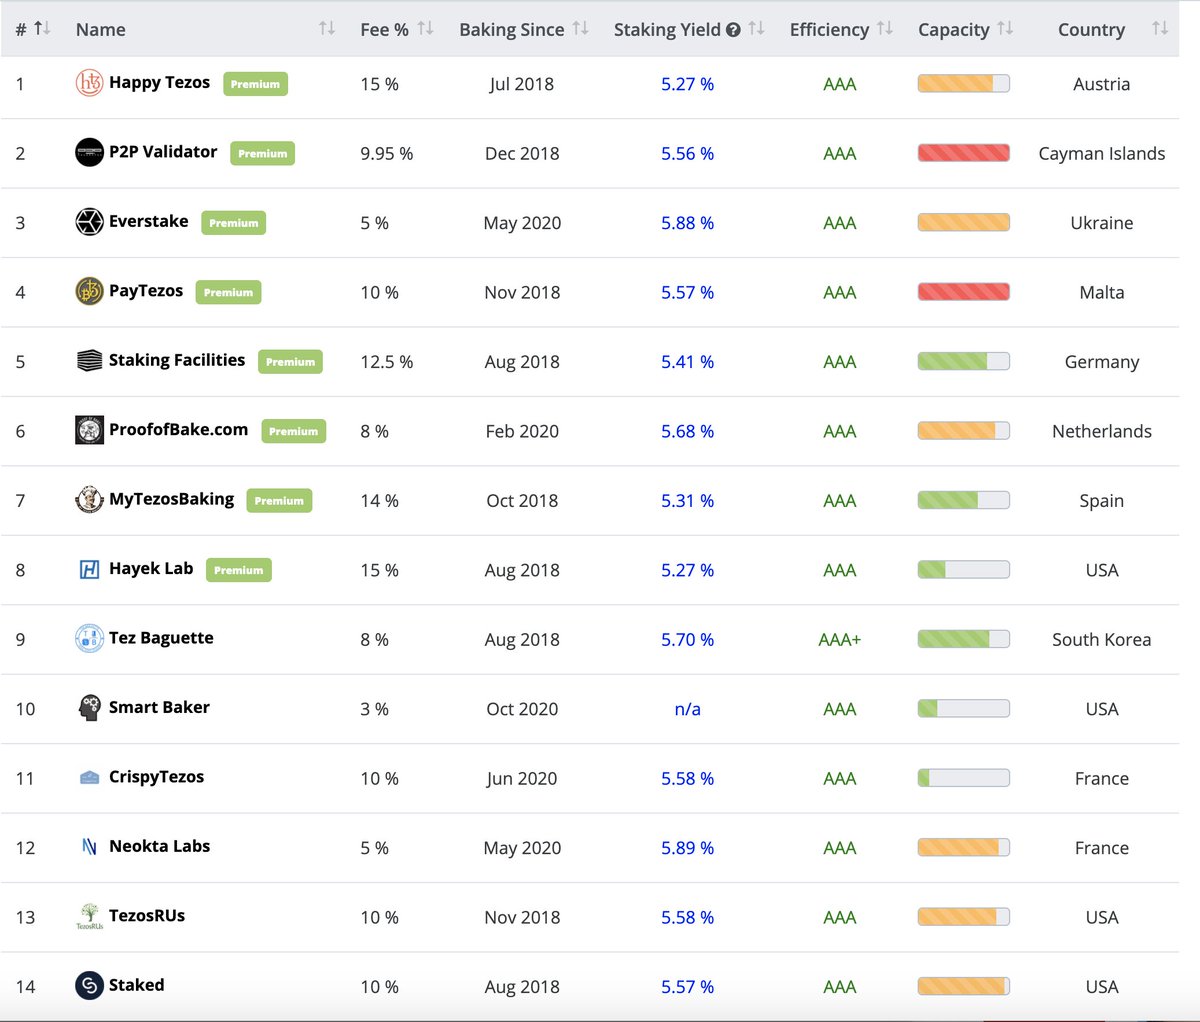Click the Oct 2020 baking date
The width and height of the screenshot is (1200, 1022).
(x=522, y=709)
